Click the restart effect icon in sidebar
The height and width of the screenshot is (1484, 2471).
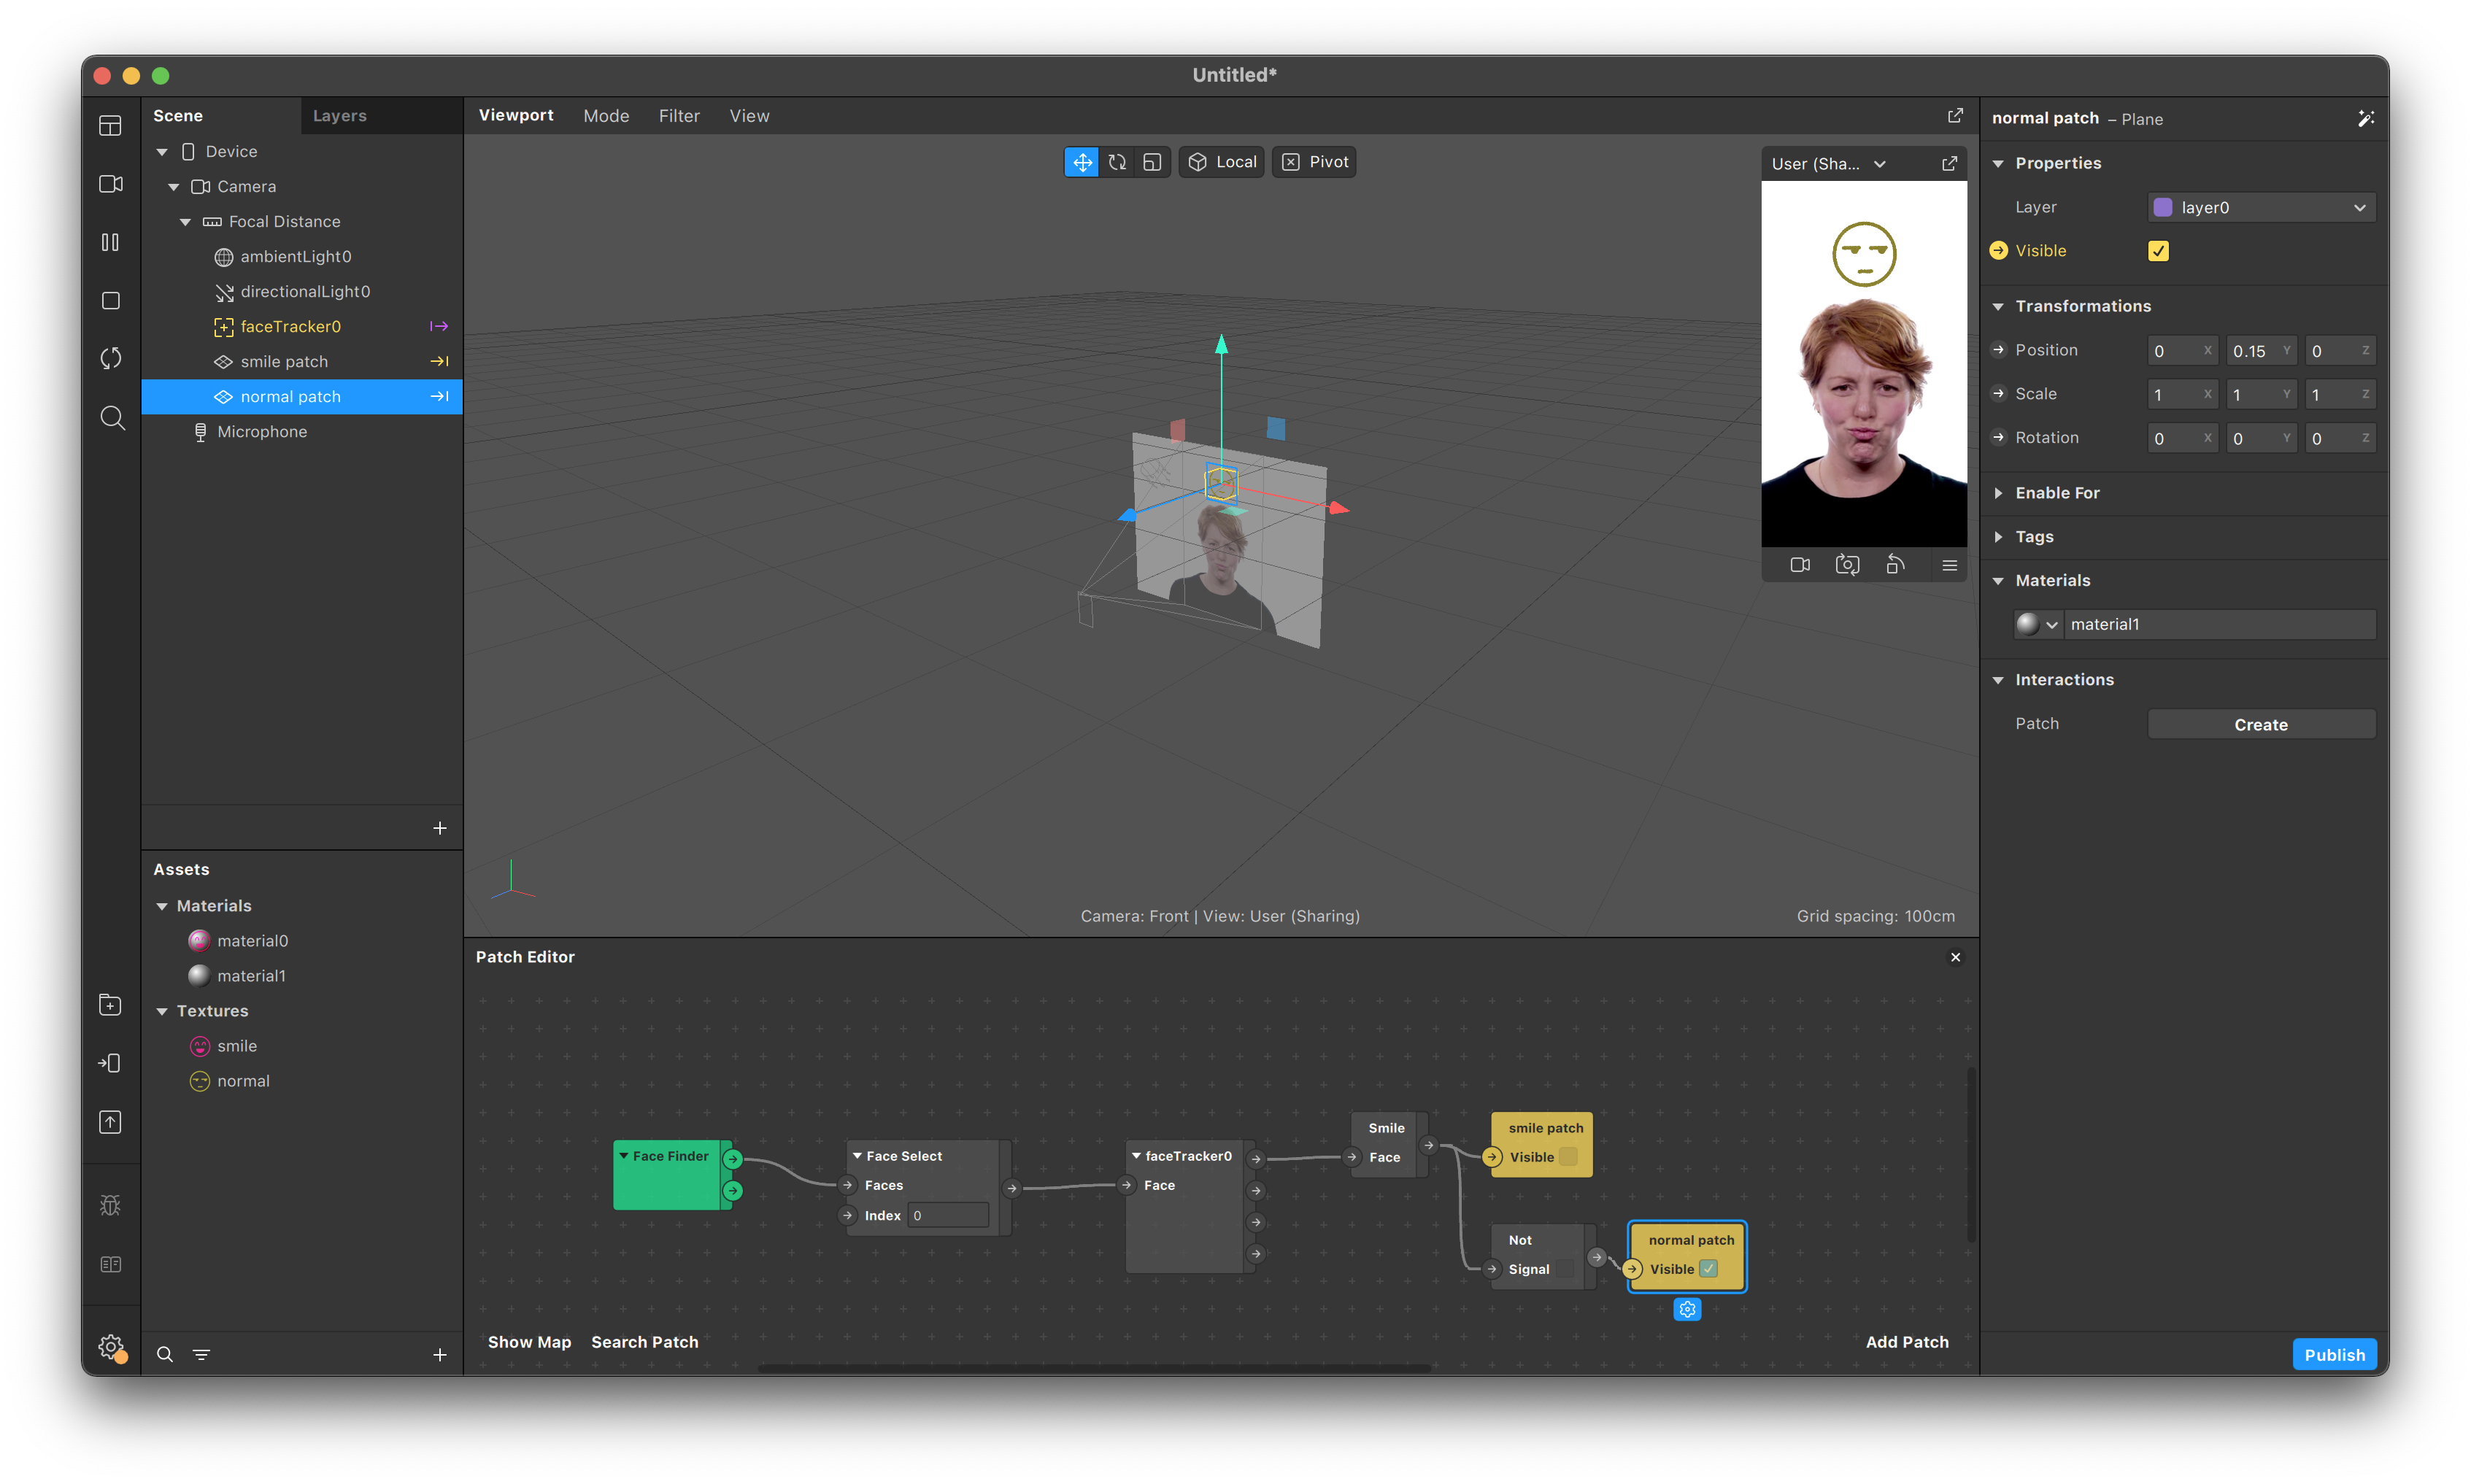click(x=110, y=358)
